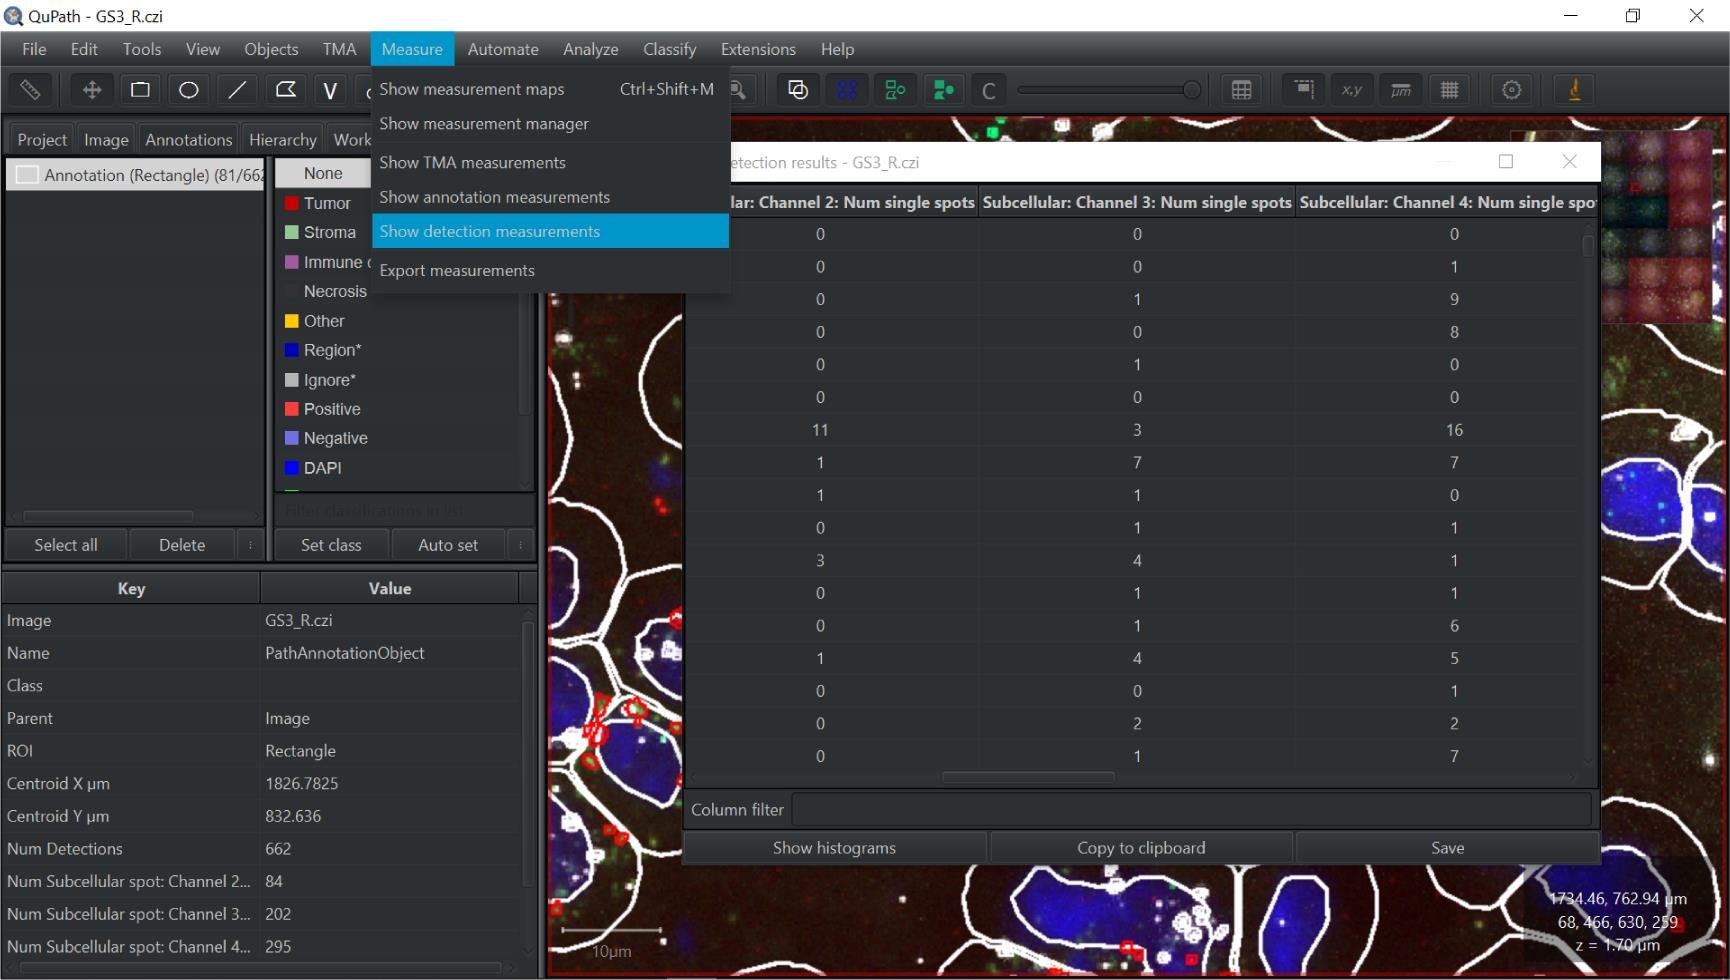Switch to the Hierarchy tab

click(282, 140)
